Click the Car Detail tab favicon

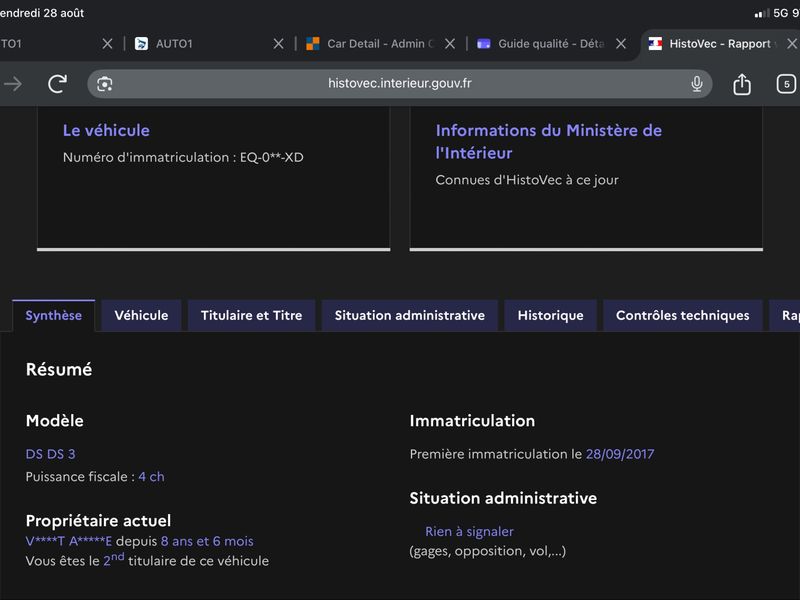[x=312, y=44]
